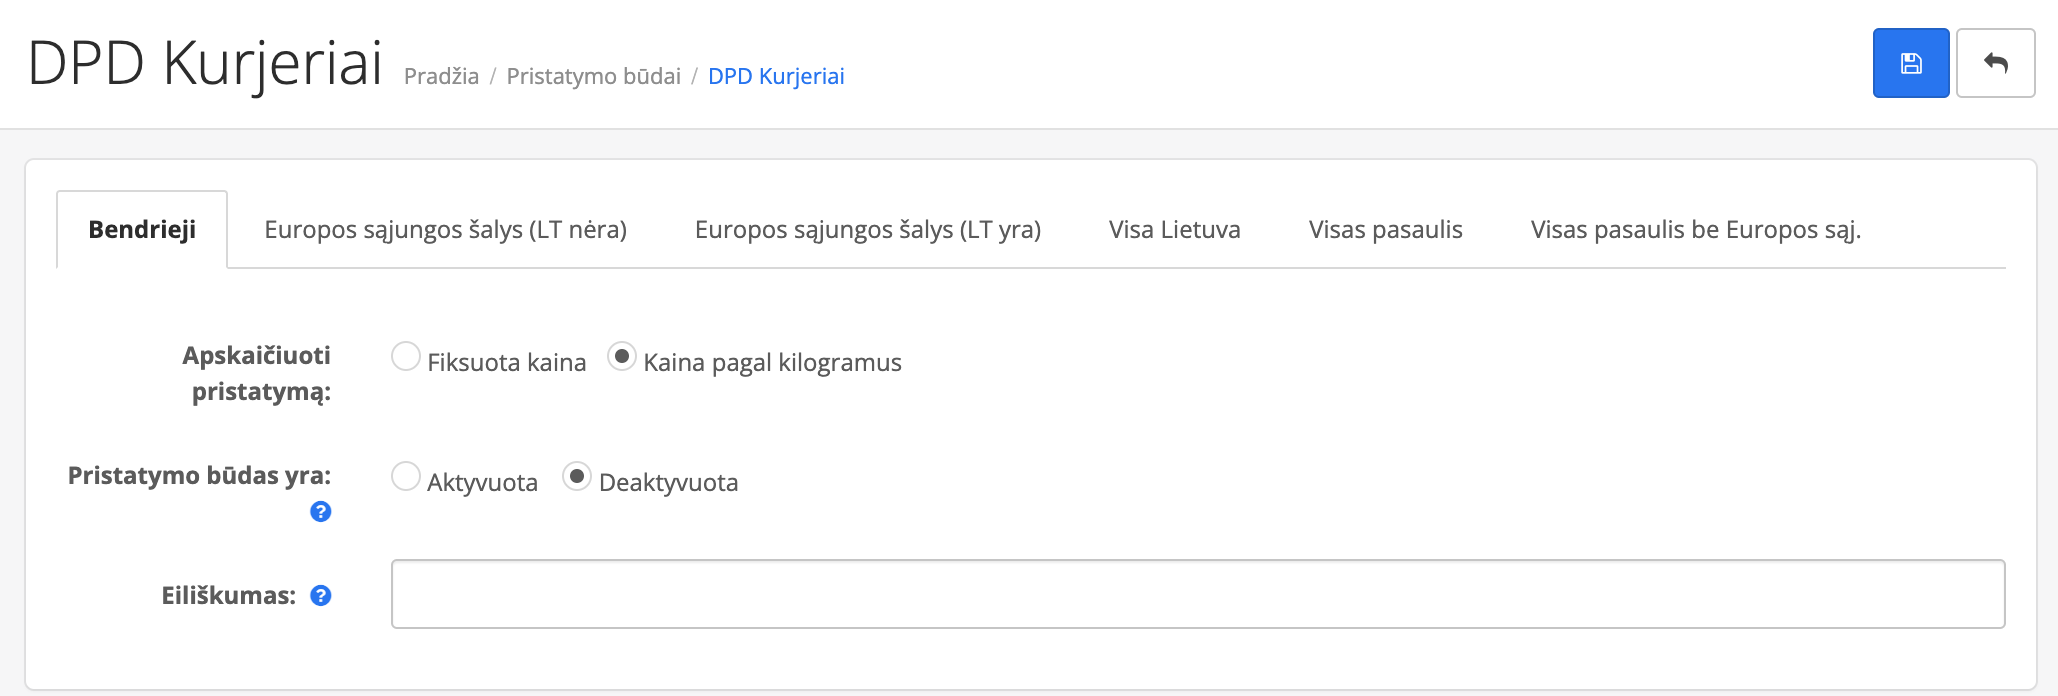Choose the Deaktyvuota radio button
2058x696 pixels.
coord(577,477)
